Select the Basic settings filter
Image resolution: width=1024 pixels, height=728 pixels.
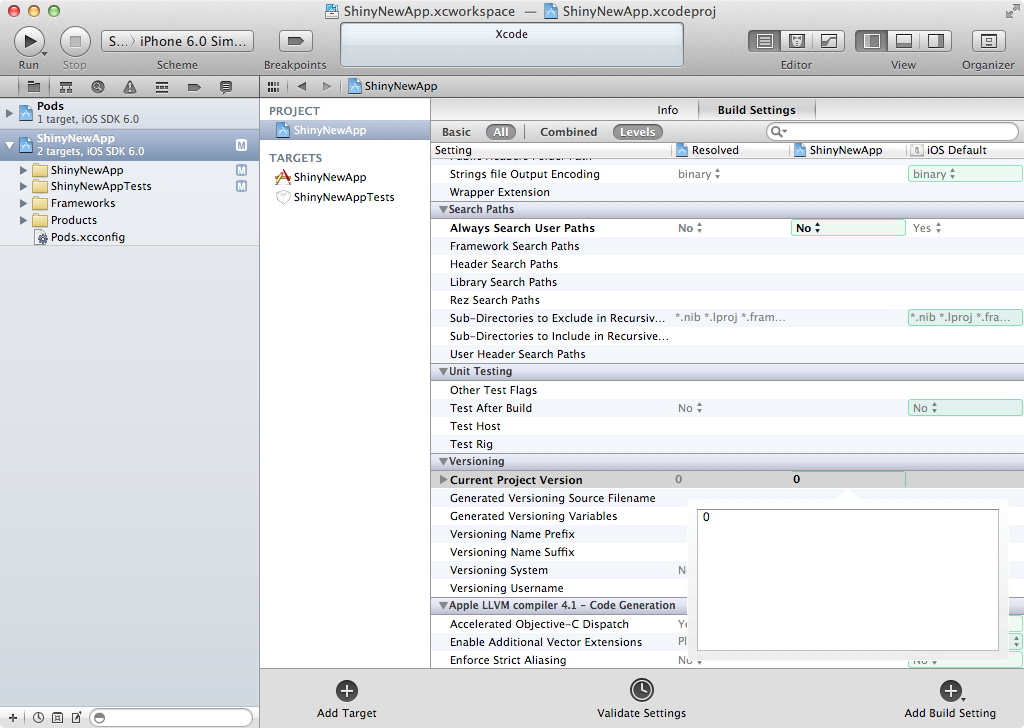point(456,132)
